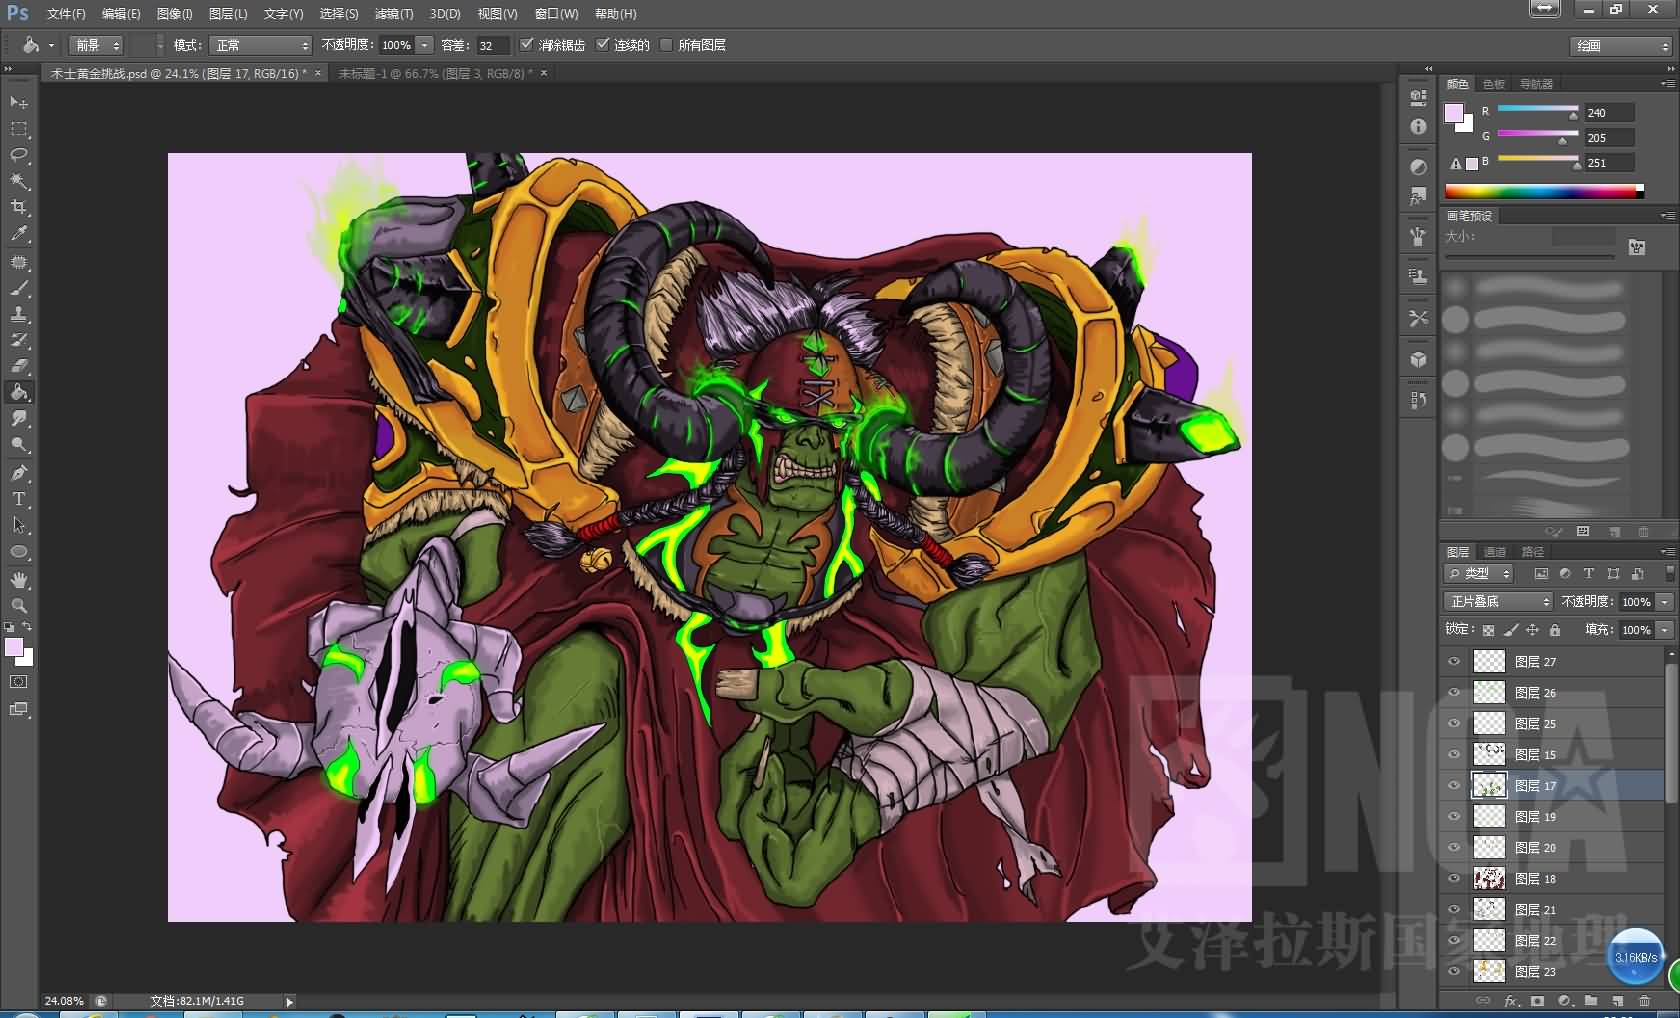
Task: Open the 模式 blend mode dropdown
Action: [261, 45]
